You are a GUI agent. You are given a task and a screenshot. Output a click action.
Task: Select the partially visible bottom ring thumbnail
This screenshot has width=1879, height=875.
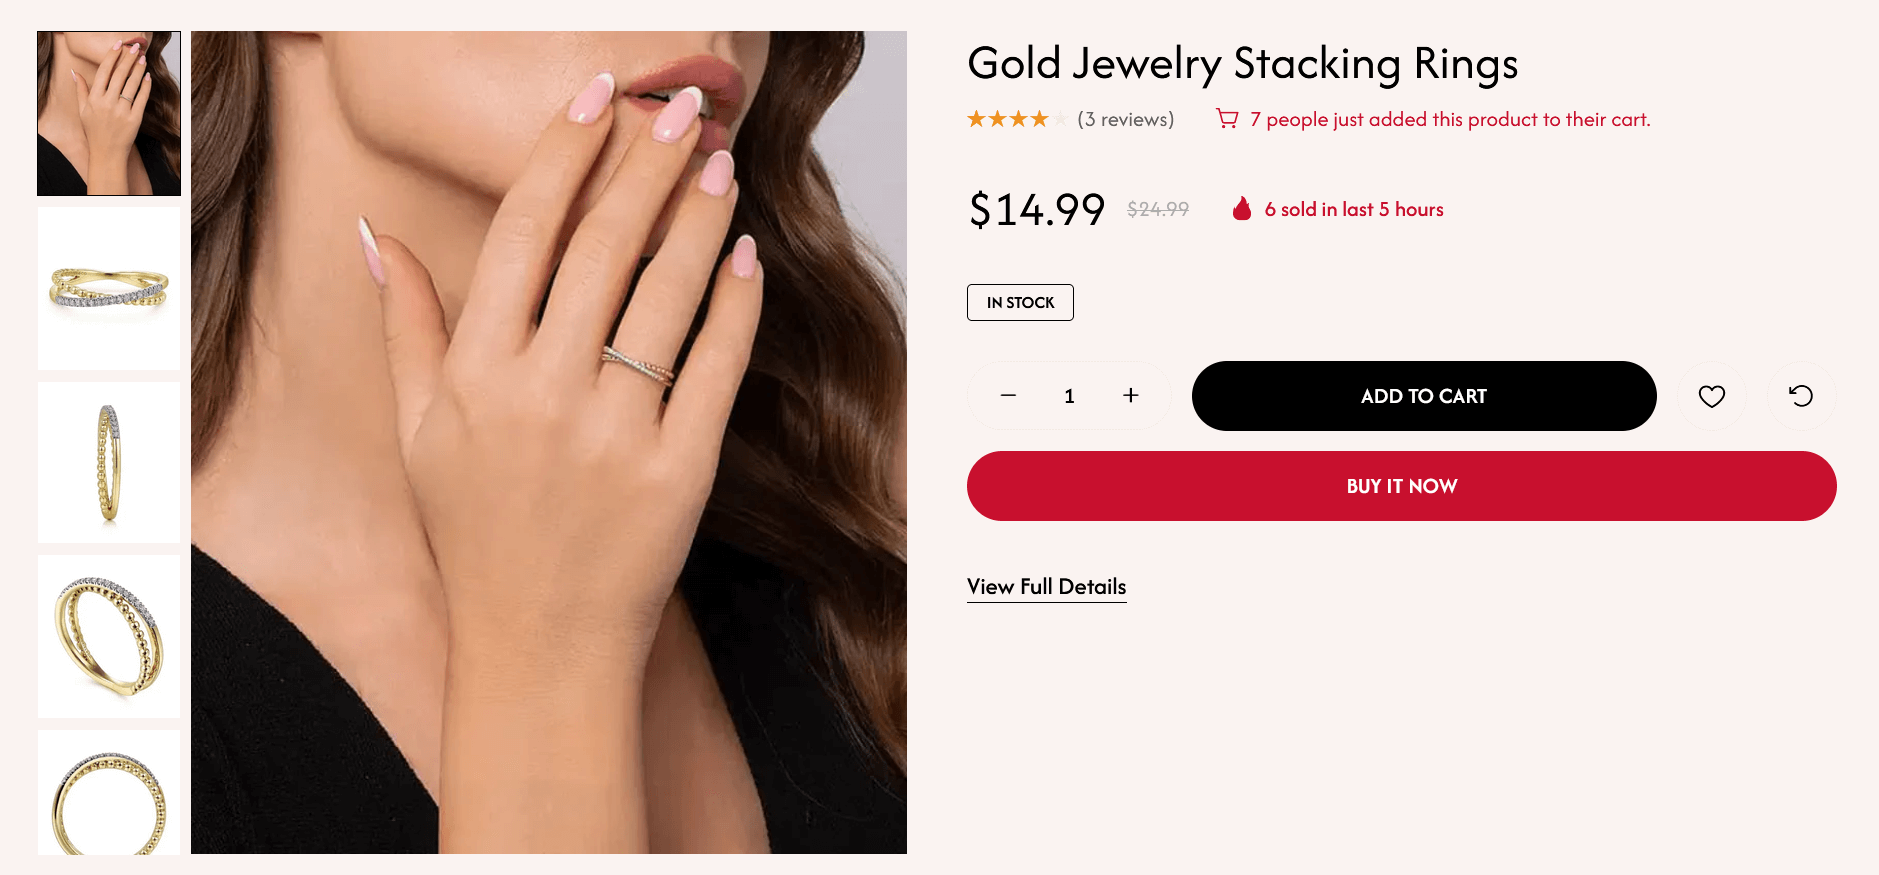(x=109, y=792)
